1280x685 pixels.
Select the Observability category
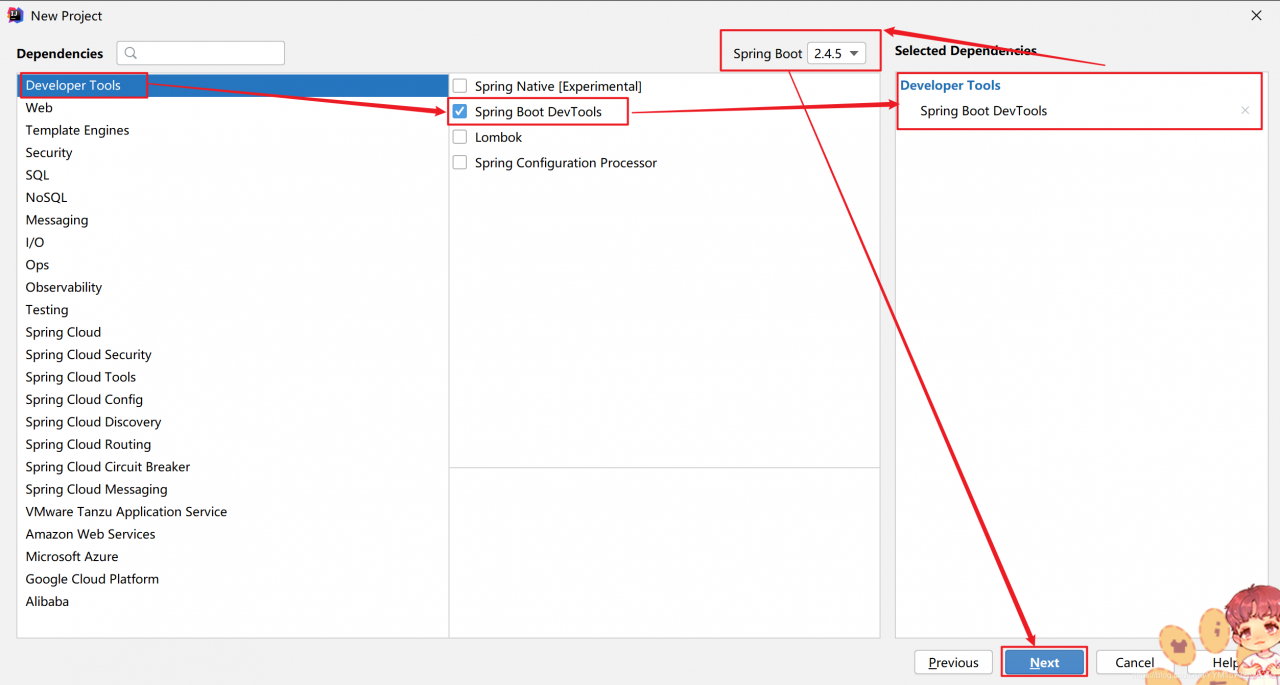pyautogui.click(x=232, y=287)
